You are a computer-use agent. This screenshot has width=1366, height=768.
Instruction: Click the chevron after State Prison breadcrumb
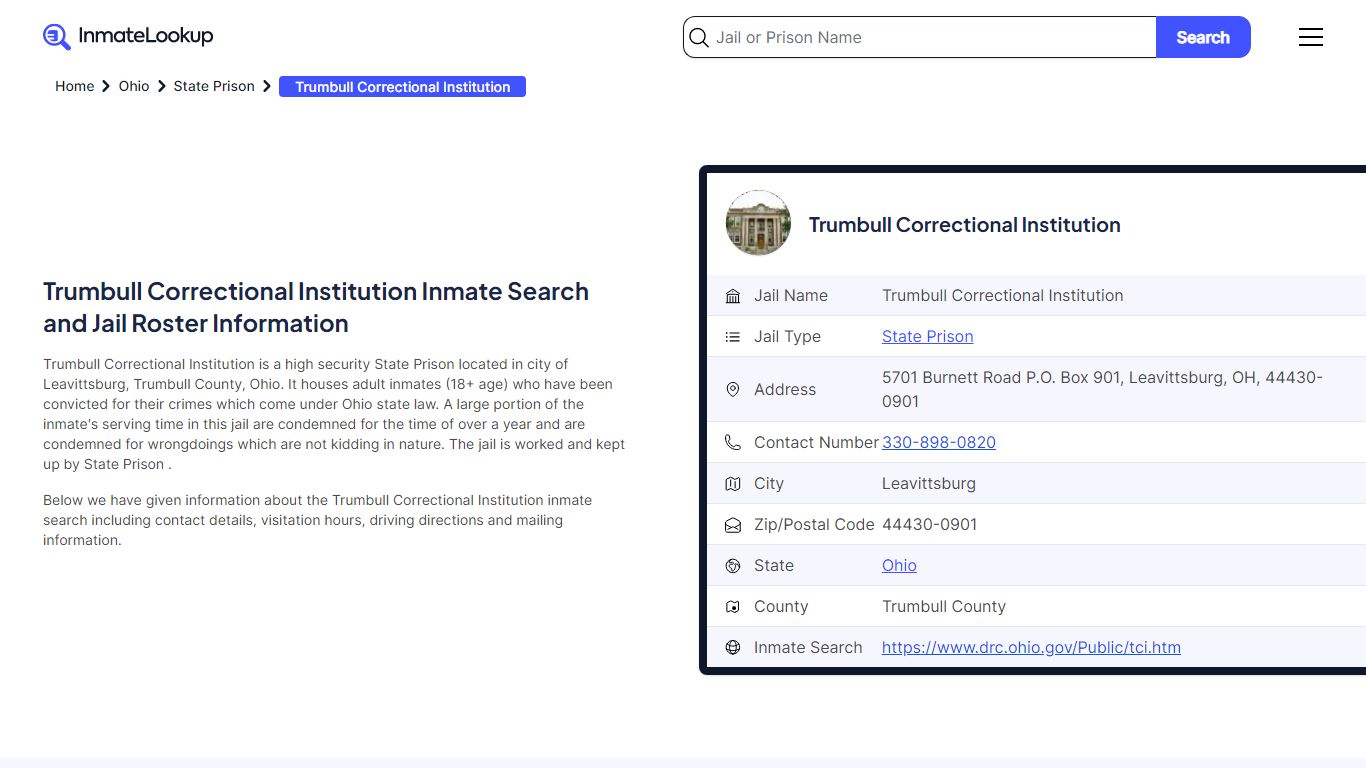click(267, 87)
